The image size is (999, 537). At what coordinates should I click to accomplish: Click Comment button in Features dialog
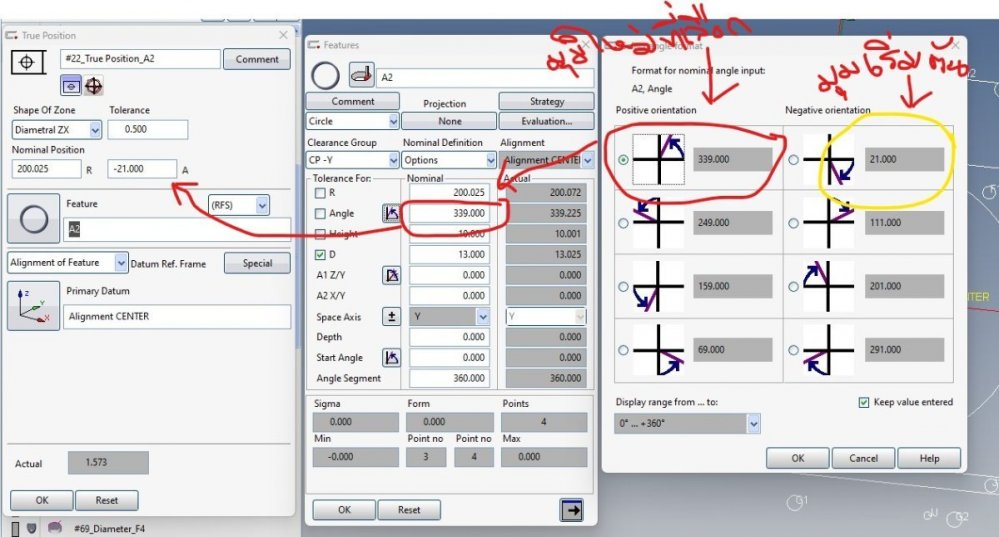353,101
